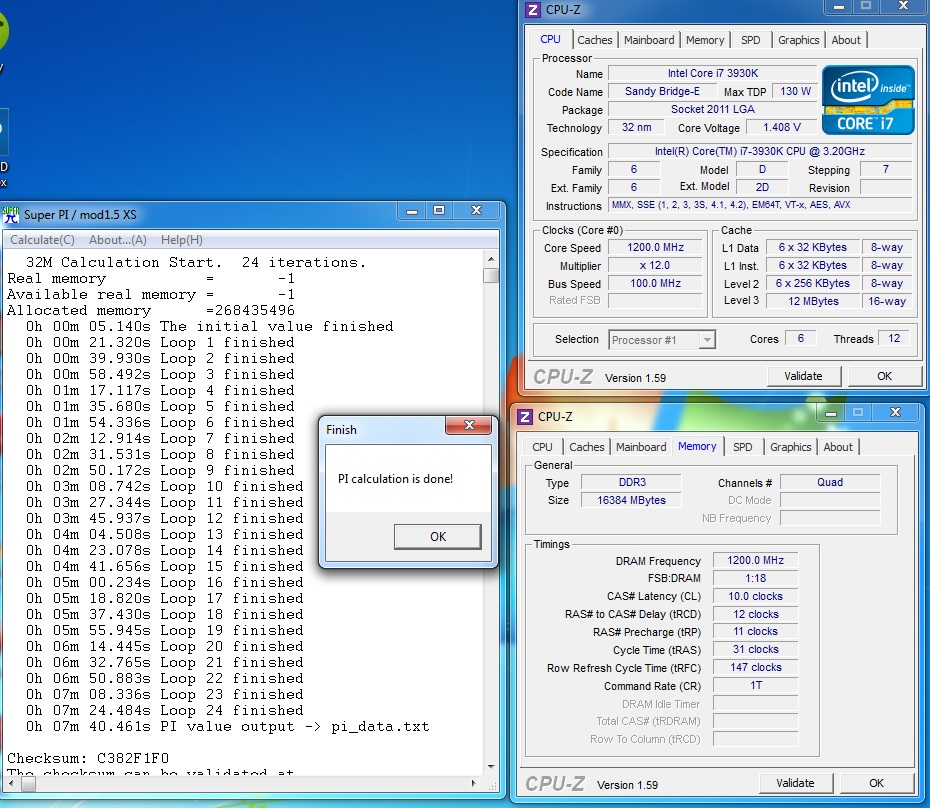Close the Finish dialog with its X button

coord(469,425)
